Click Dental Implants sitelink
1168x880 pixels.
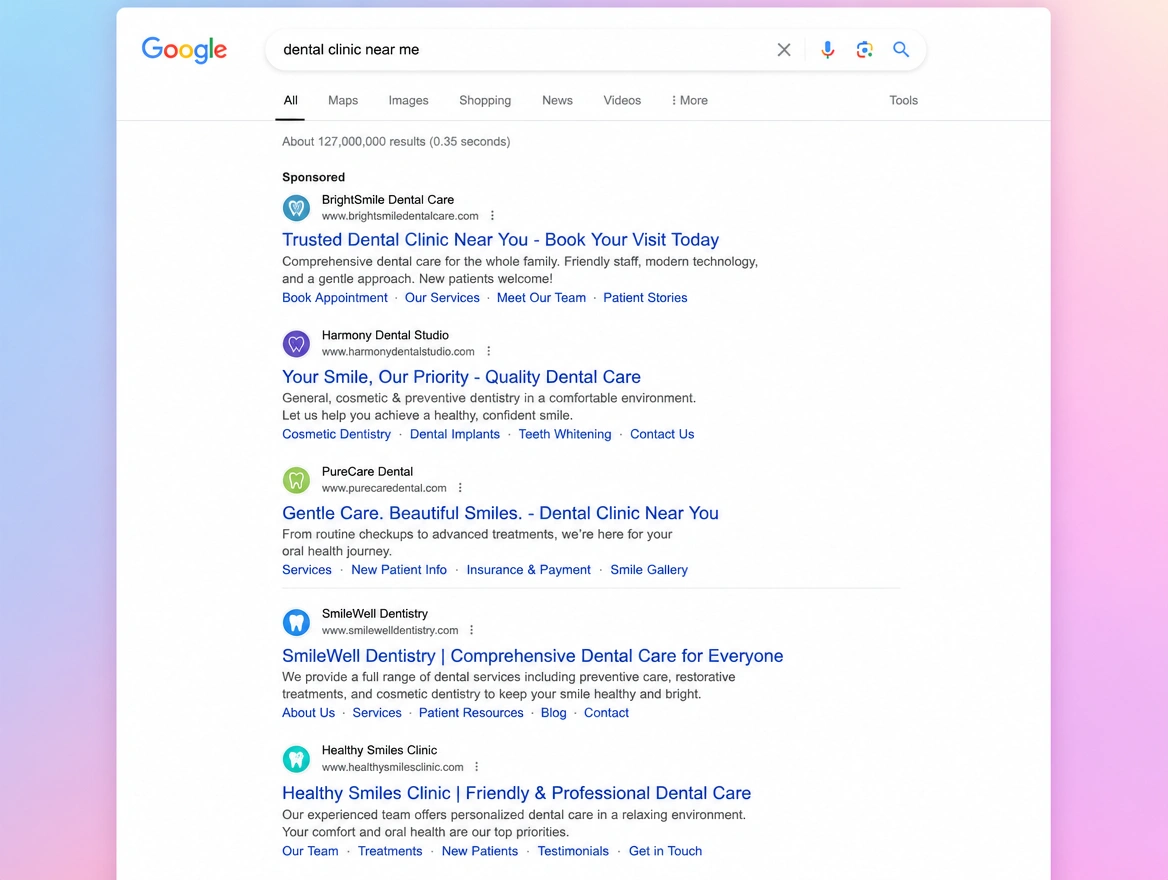[x=454, y=434]
